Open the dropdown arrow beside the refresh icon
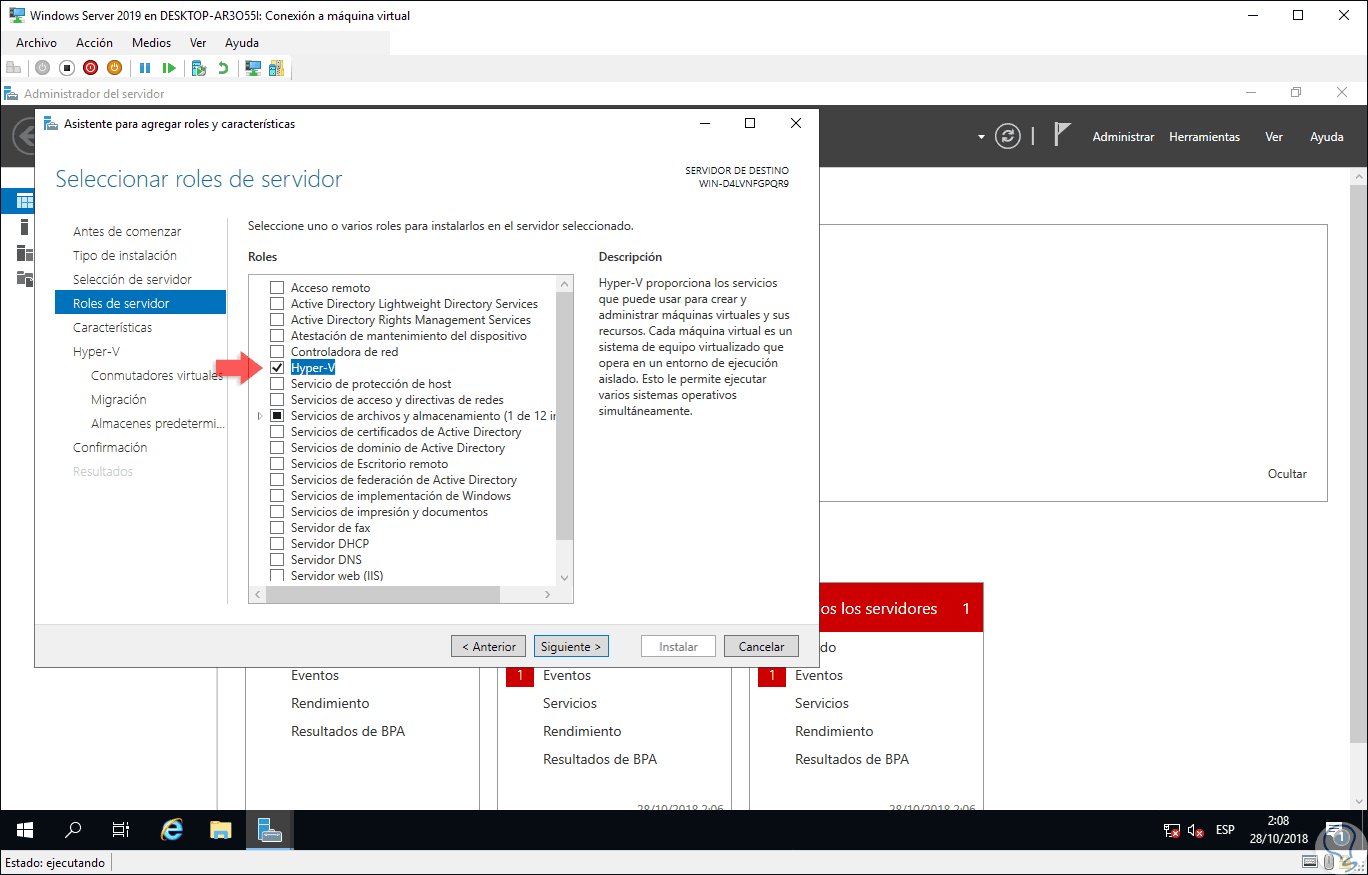Image resolution: width=1368 pixels, height=875 pixels. 982,137
